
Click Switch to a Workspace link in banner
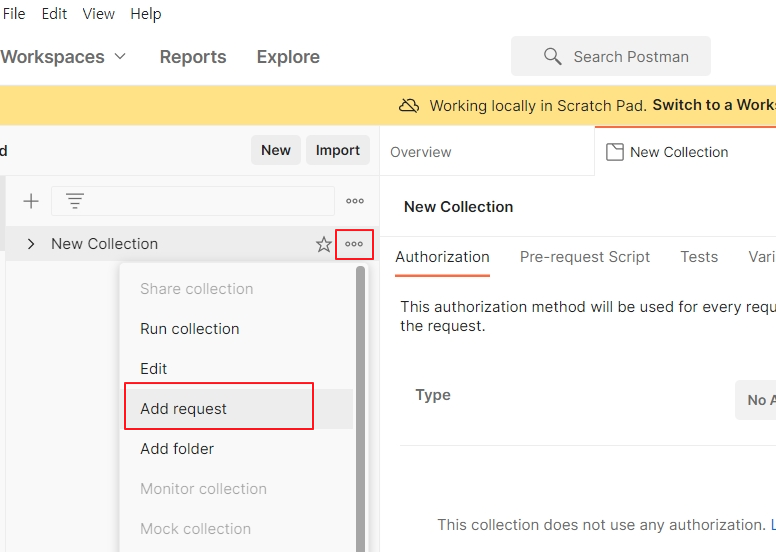(714, 105)
